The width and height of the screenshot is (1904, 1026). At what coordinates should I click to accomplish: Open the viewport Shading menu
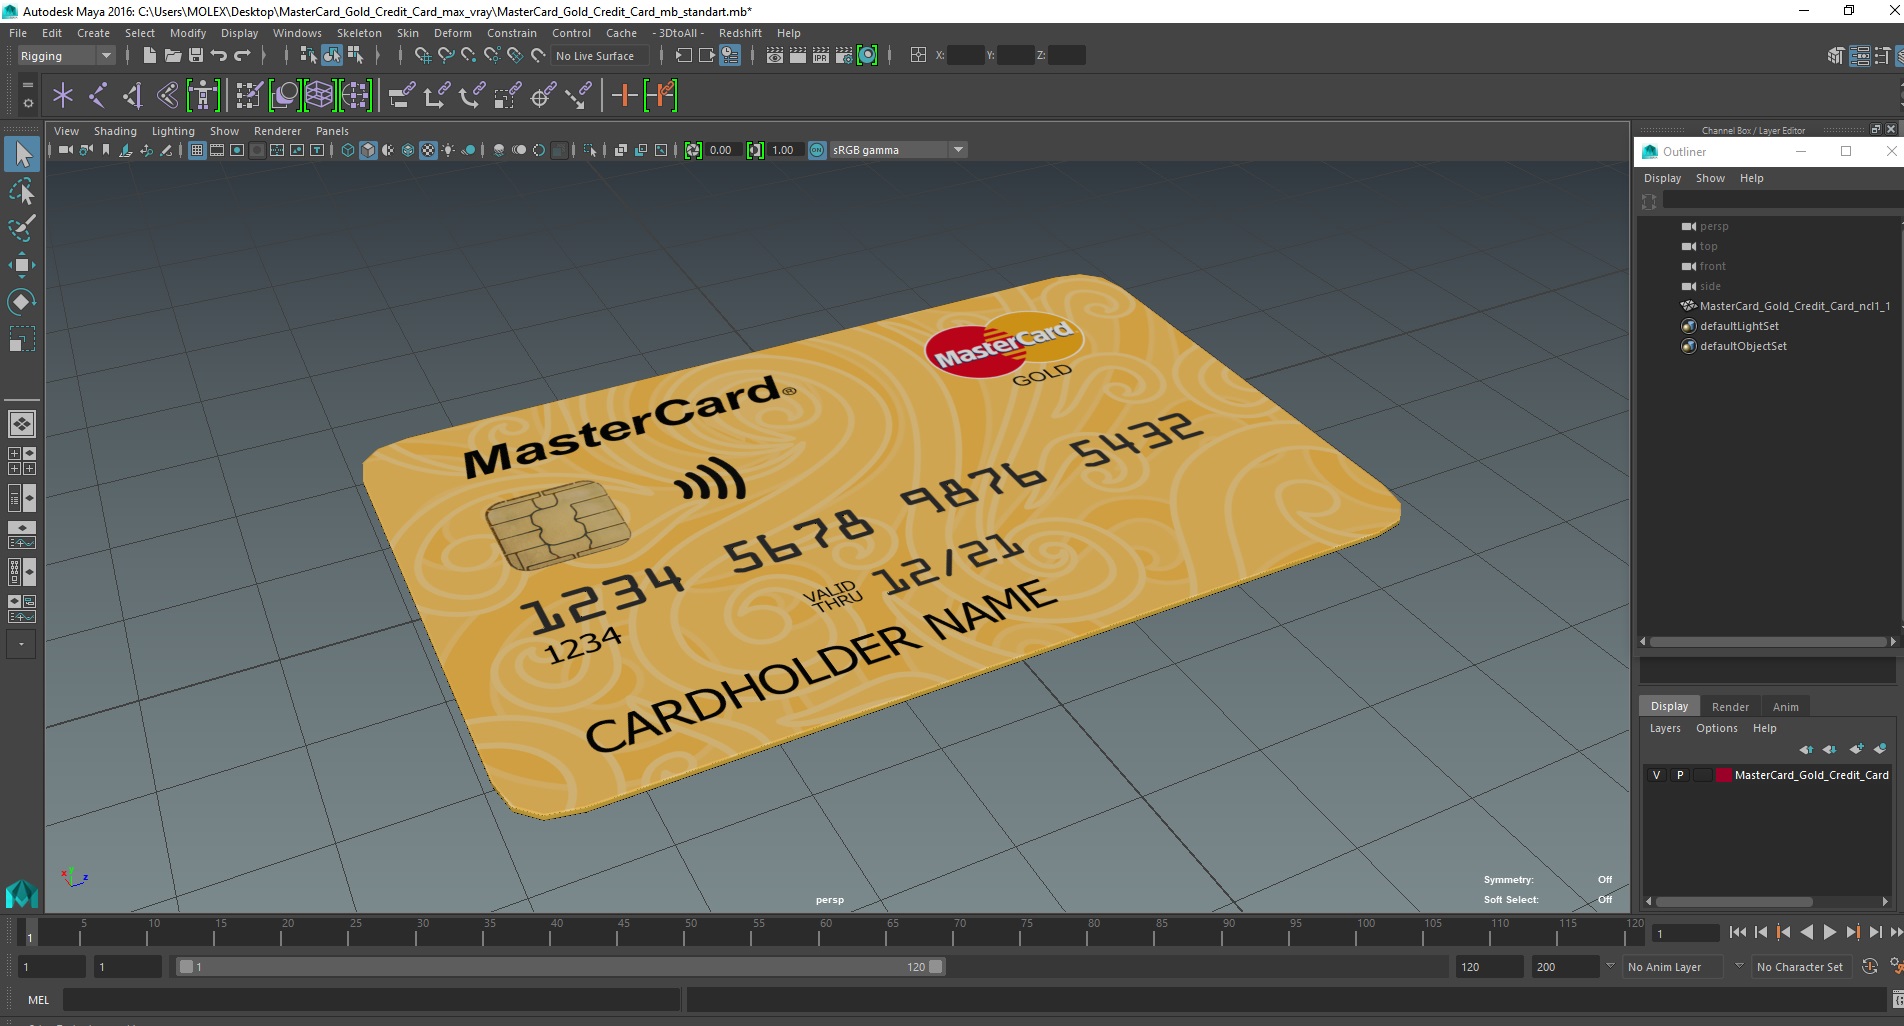pos(115,131)
